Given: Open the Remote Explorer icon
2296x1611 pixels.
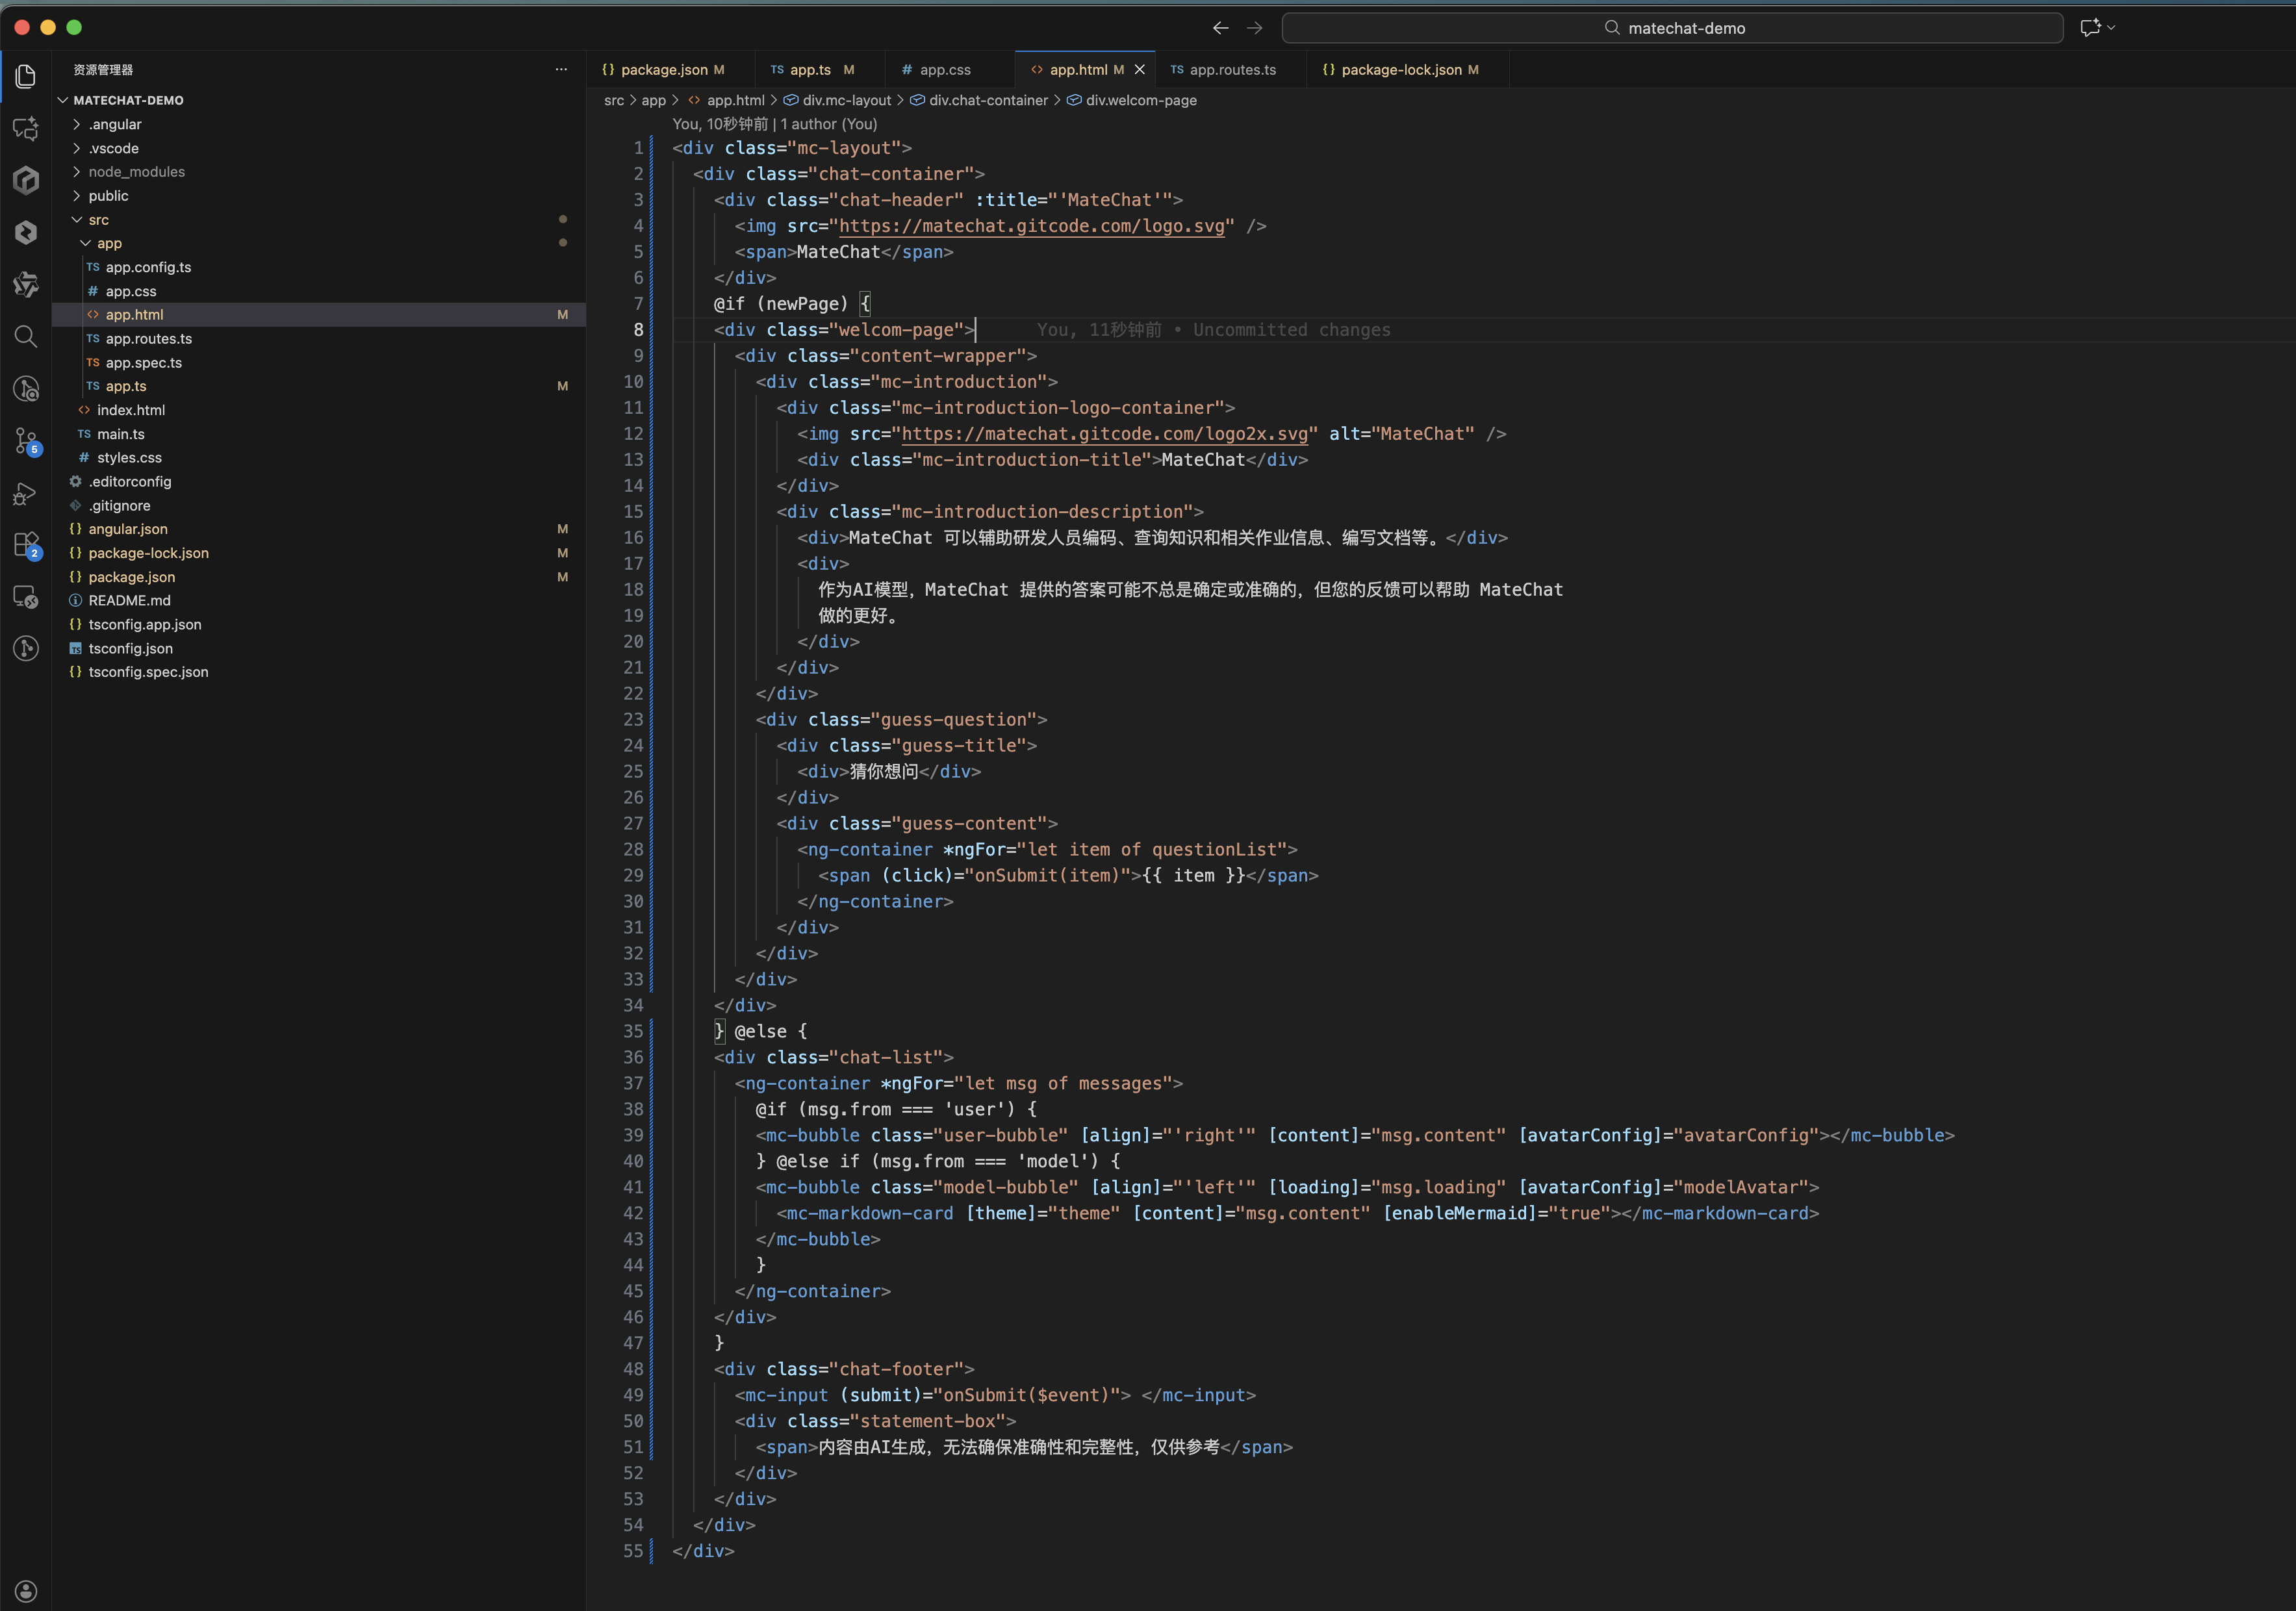Looking at the screenshot, I should [x=26, y=597].
